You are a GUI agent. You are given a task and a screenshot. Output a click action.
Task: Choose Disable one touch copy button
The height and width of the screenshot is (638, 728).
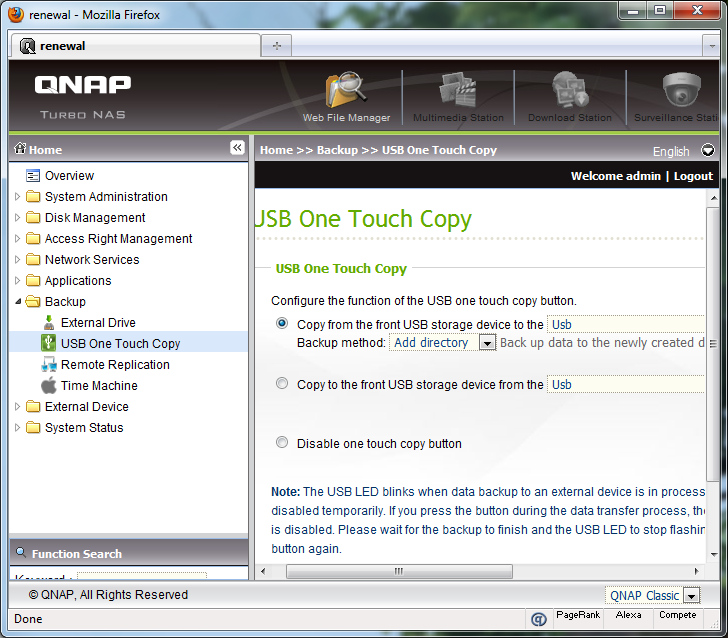click(282, 443)
